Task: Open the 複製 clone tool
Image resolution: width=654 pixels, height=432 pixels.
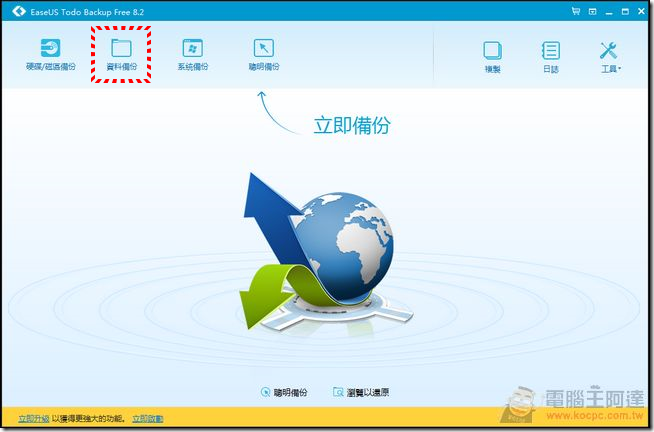Action: [492, 57]
